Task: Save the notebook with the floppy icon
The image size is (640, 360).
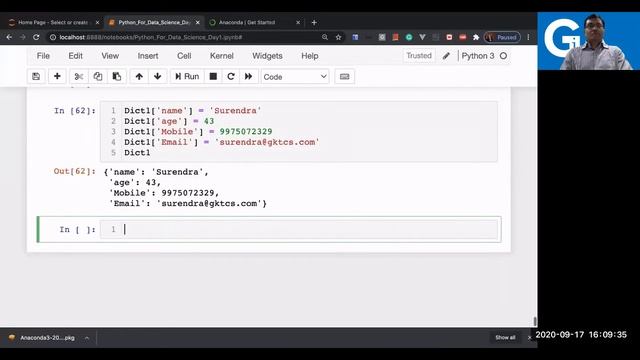Action: tap(36, 76)
